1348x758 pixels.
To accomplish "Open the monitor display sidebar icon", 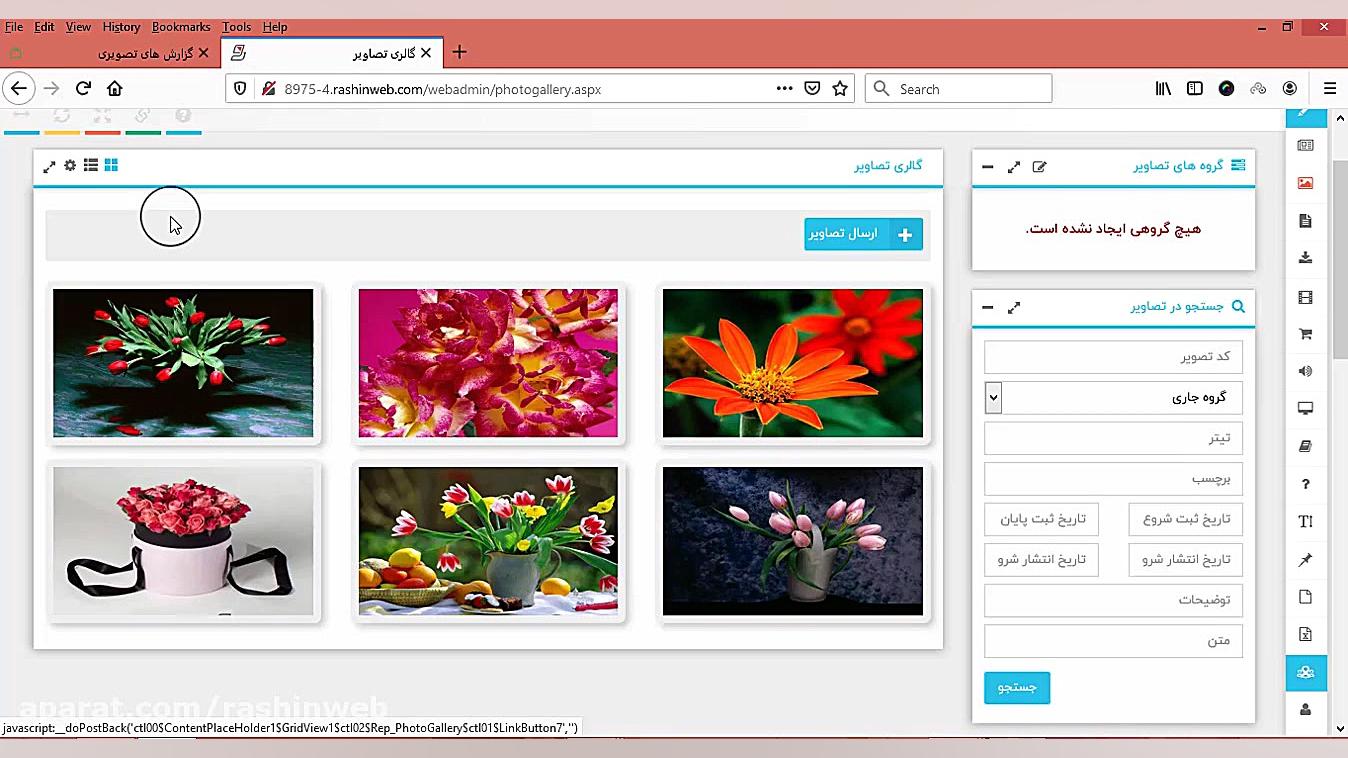I will click(1305, 408).
